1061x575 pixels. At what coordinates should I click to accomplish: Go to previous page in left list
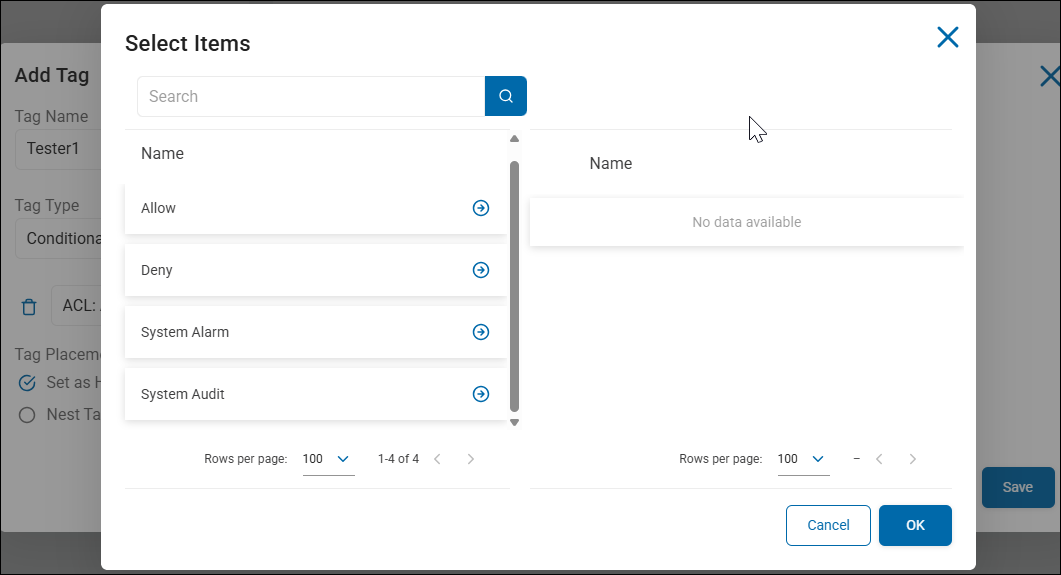coord(437,459)
